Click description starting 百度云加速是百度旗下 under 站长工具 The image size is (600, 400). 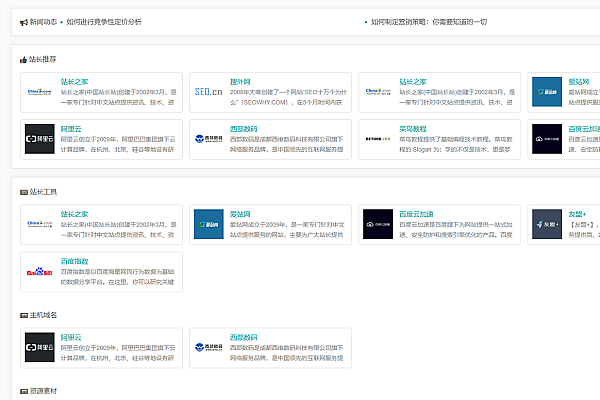[456, 230]
